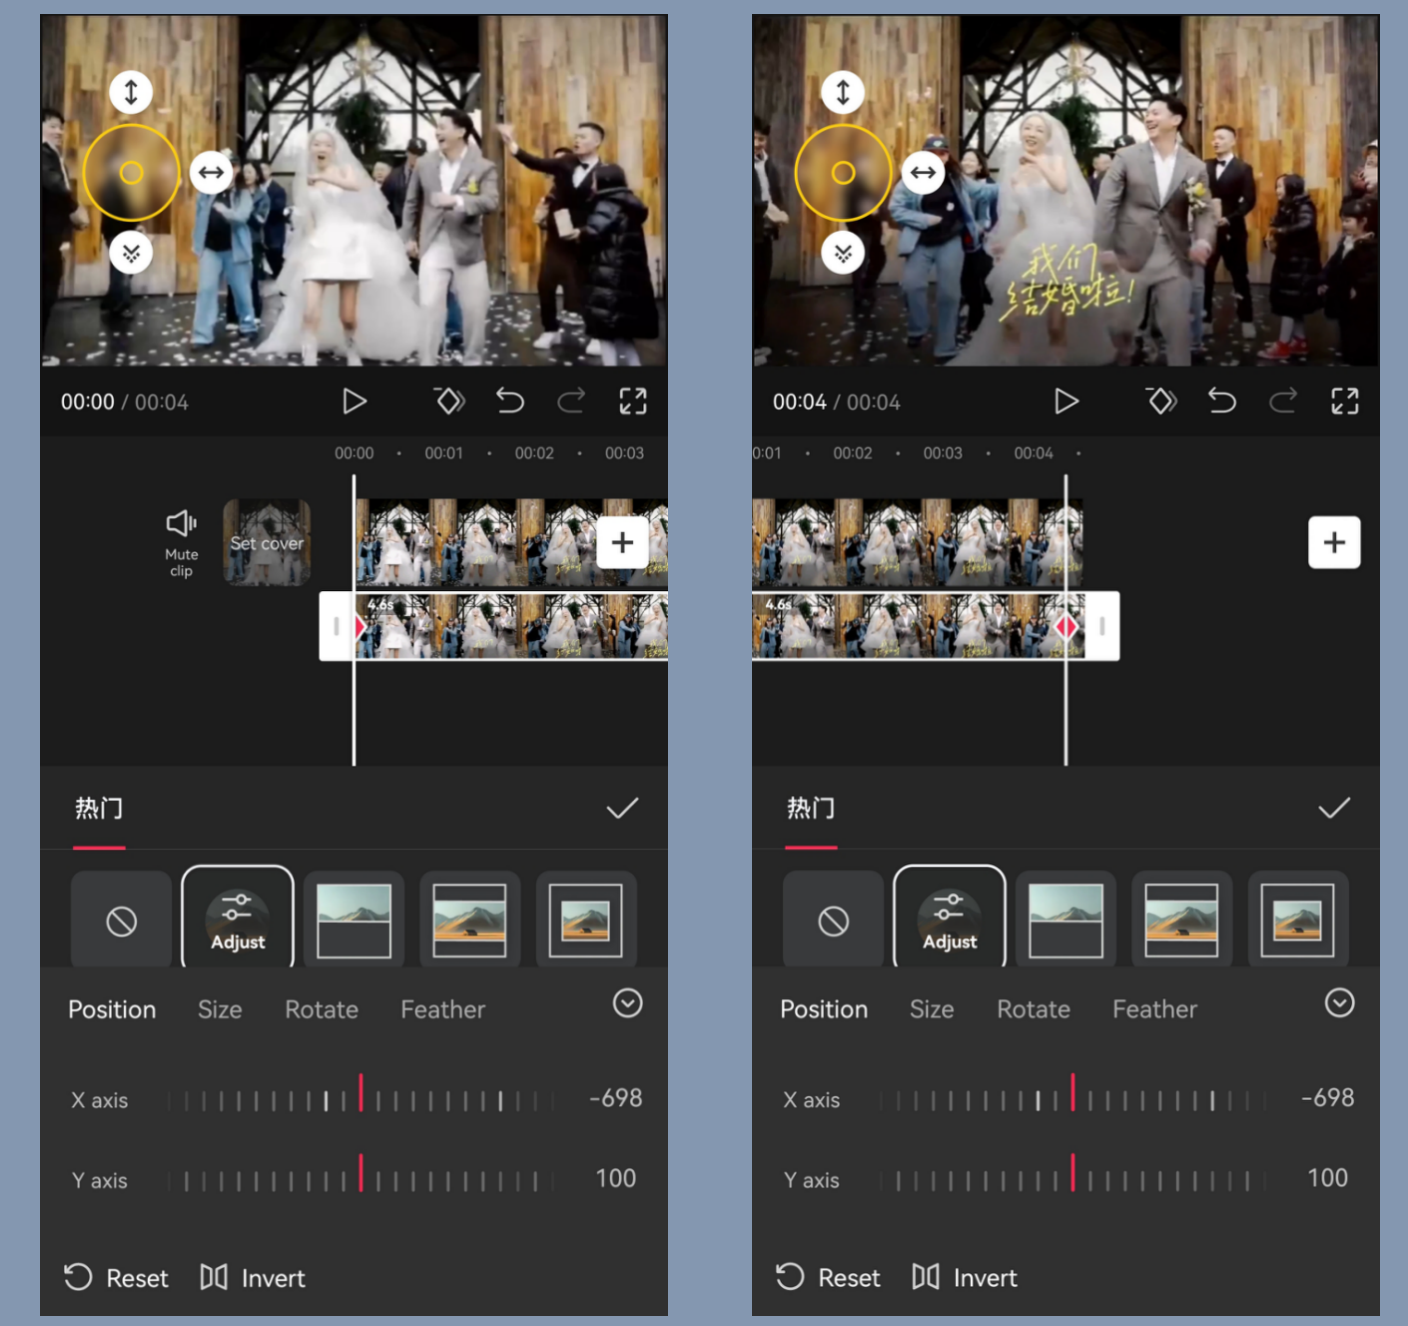The image size is (1408, 1326).
Task: Click the horizontal stretch handle in left screen preview
Action: point(211,172)
